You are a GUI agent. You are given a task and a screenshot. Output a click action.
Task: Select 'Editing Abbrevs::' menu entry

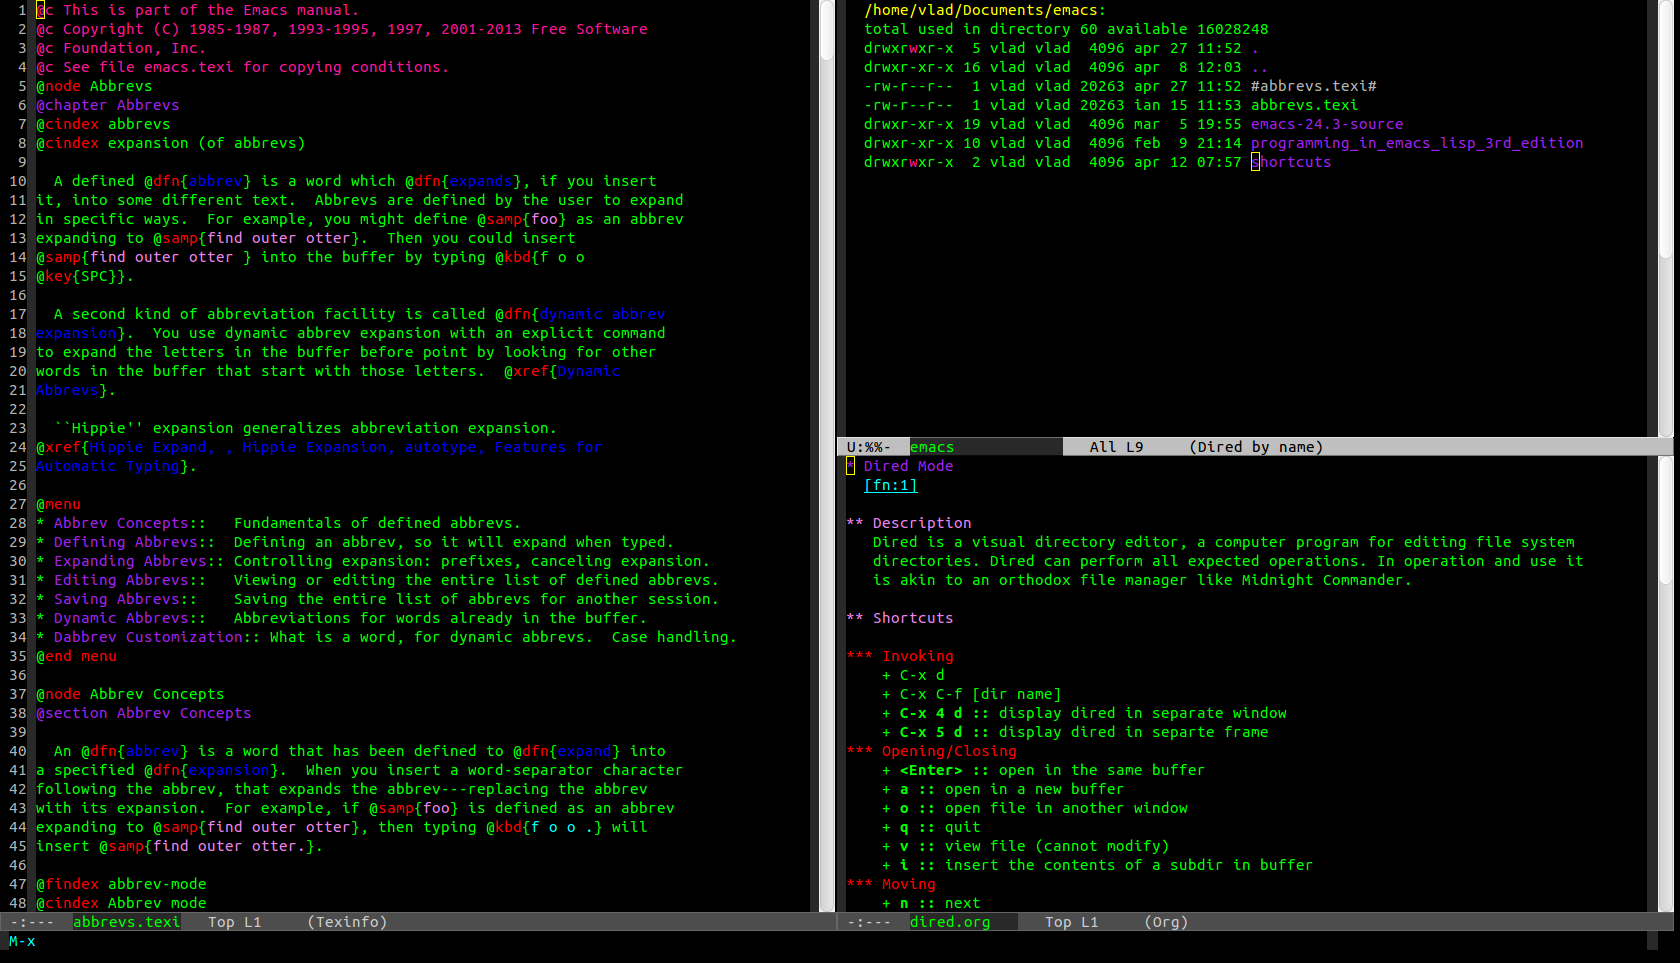pos(130,580)
